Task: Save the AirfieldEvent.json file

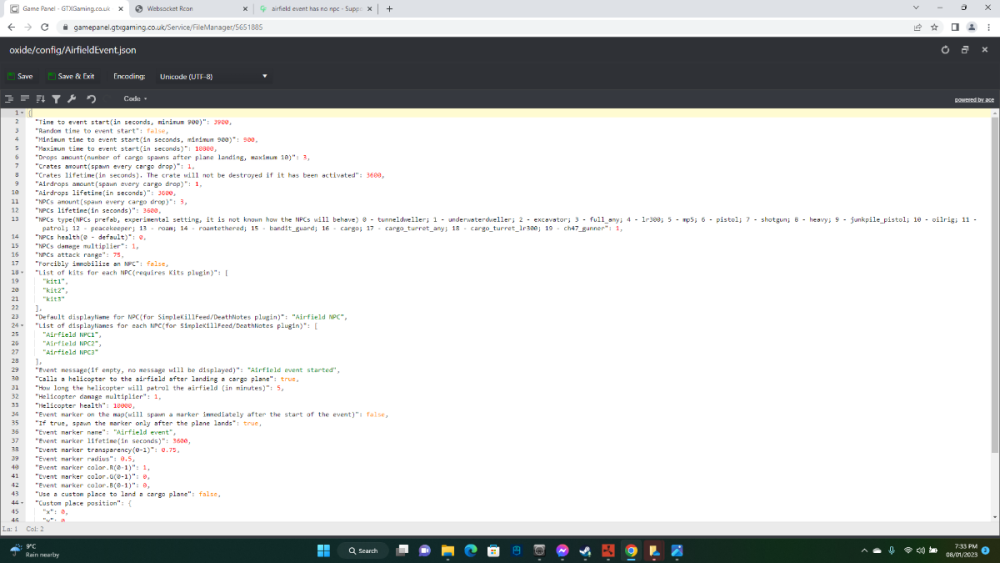Action: [20, 76]
